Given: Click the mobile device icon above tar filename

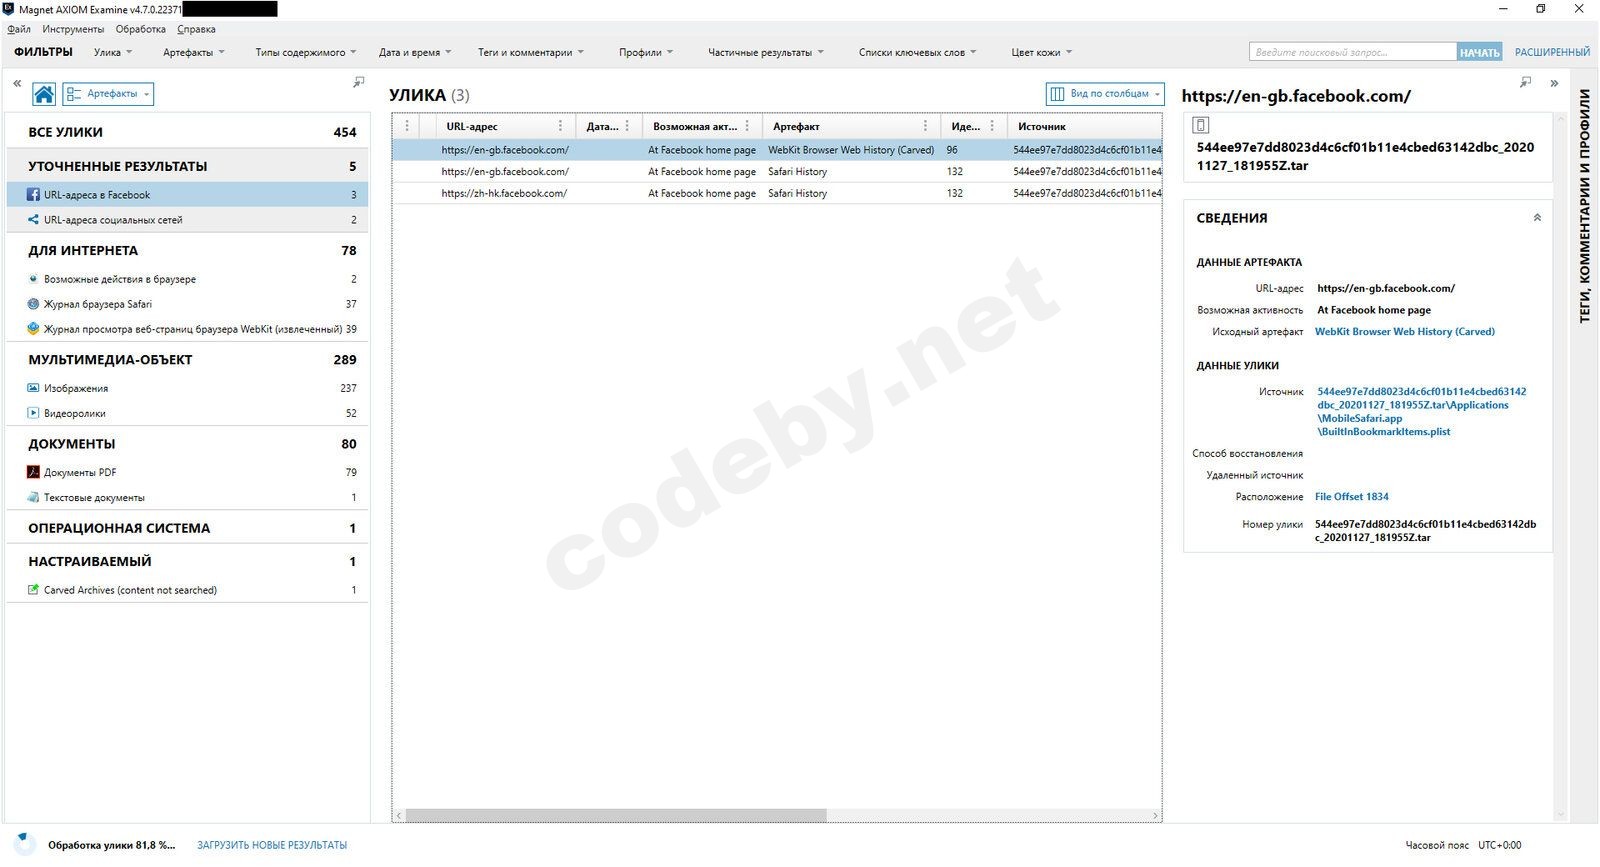Looking at the screenshot, I should (1201, 125).
